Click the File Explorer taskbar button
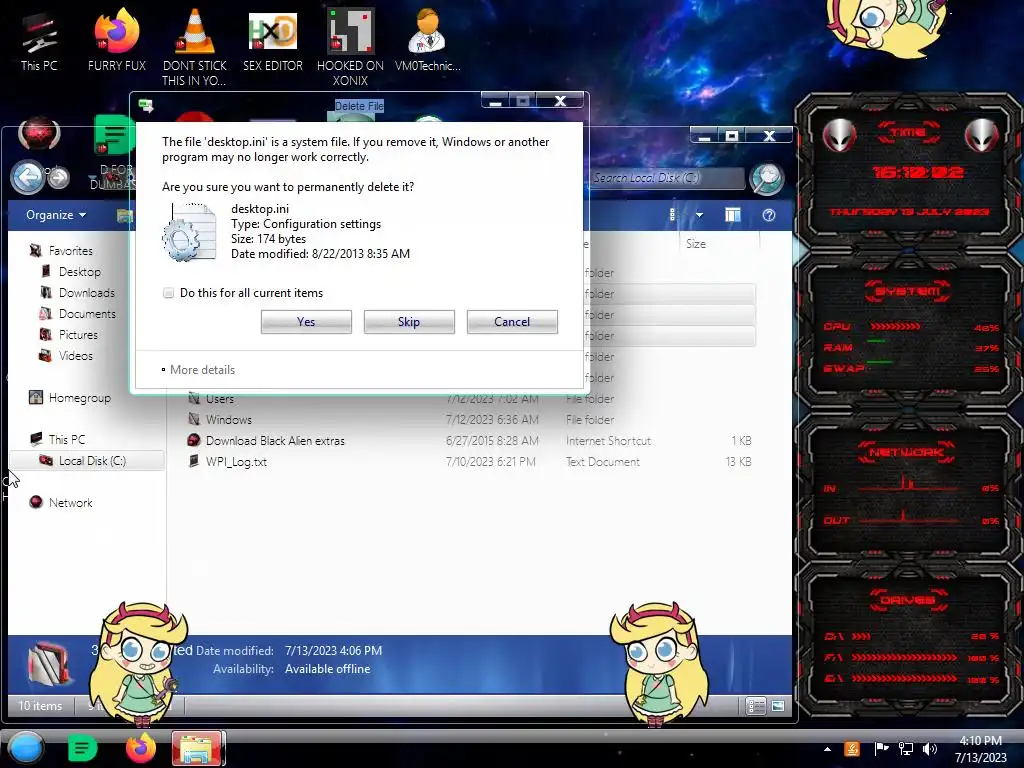This screenshot has height=768, width=1024. pyautogui.click(x=199, y=748)
